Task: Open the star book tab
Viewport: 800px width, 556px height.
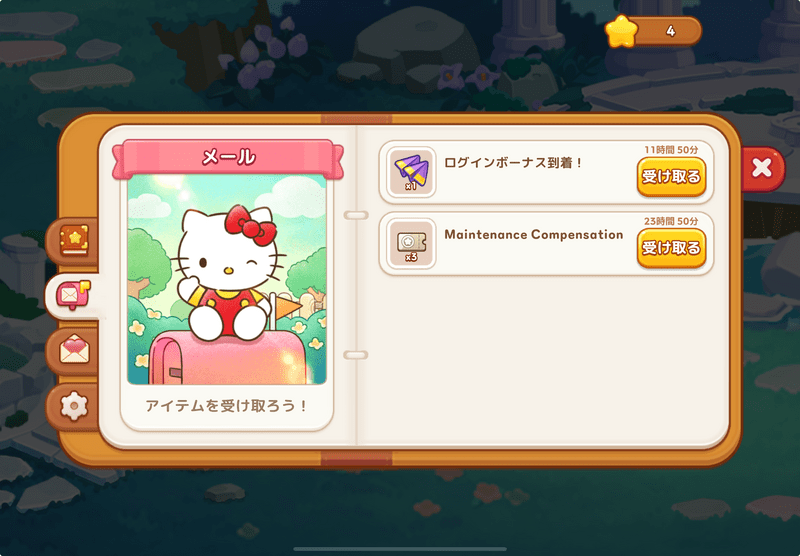Action: click(x=74, y=240)
